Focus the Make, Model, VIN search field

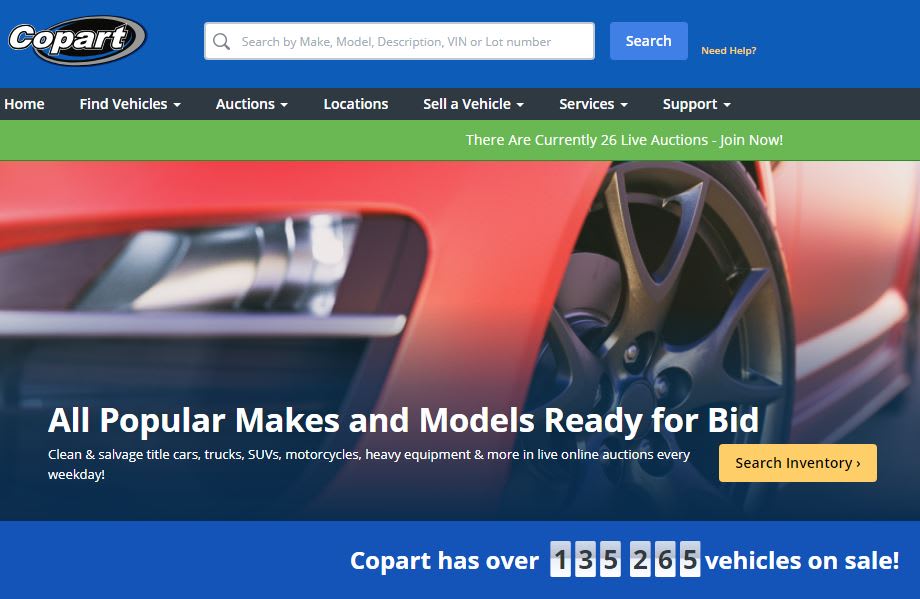point(399,41)
